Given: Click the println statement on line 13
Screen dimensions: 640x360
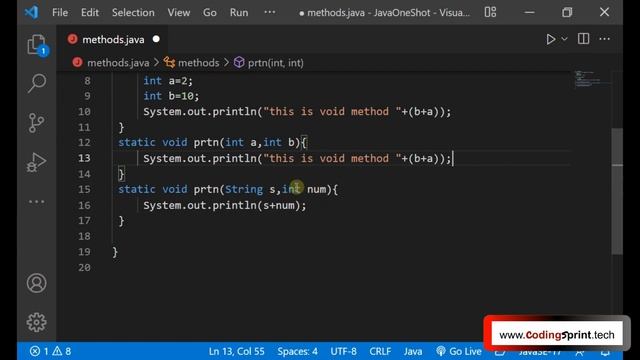Looking at the screenshot, I should tap(297, 158).
